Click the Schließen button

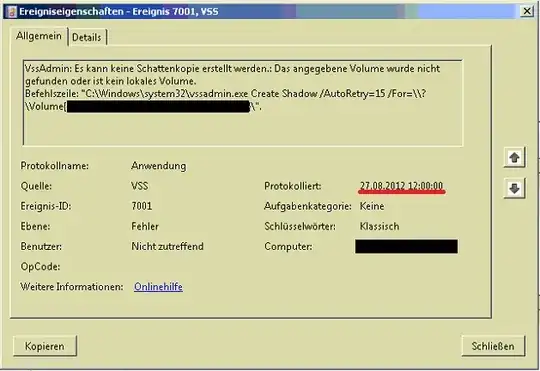(x=493, y=346)
